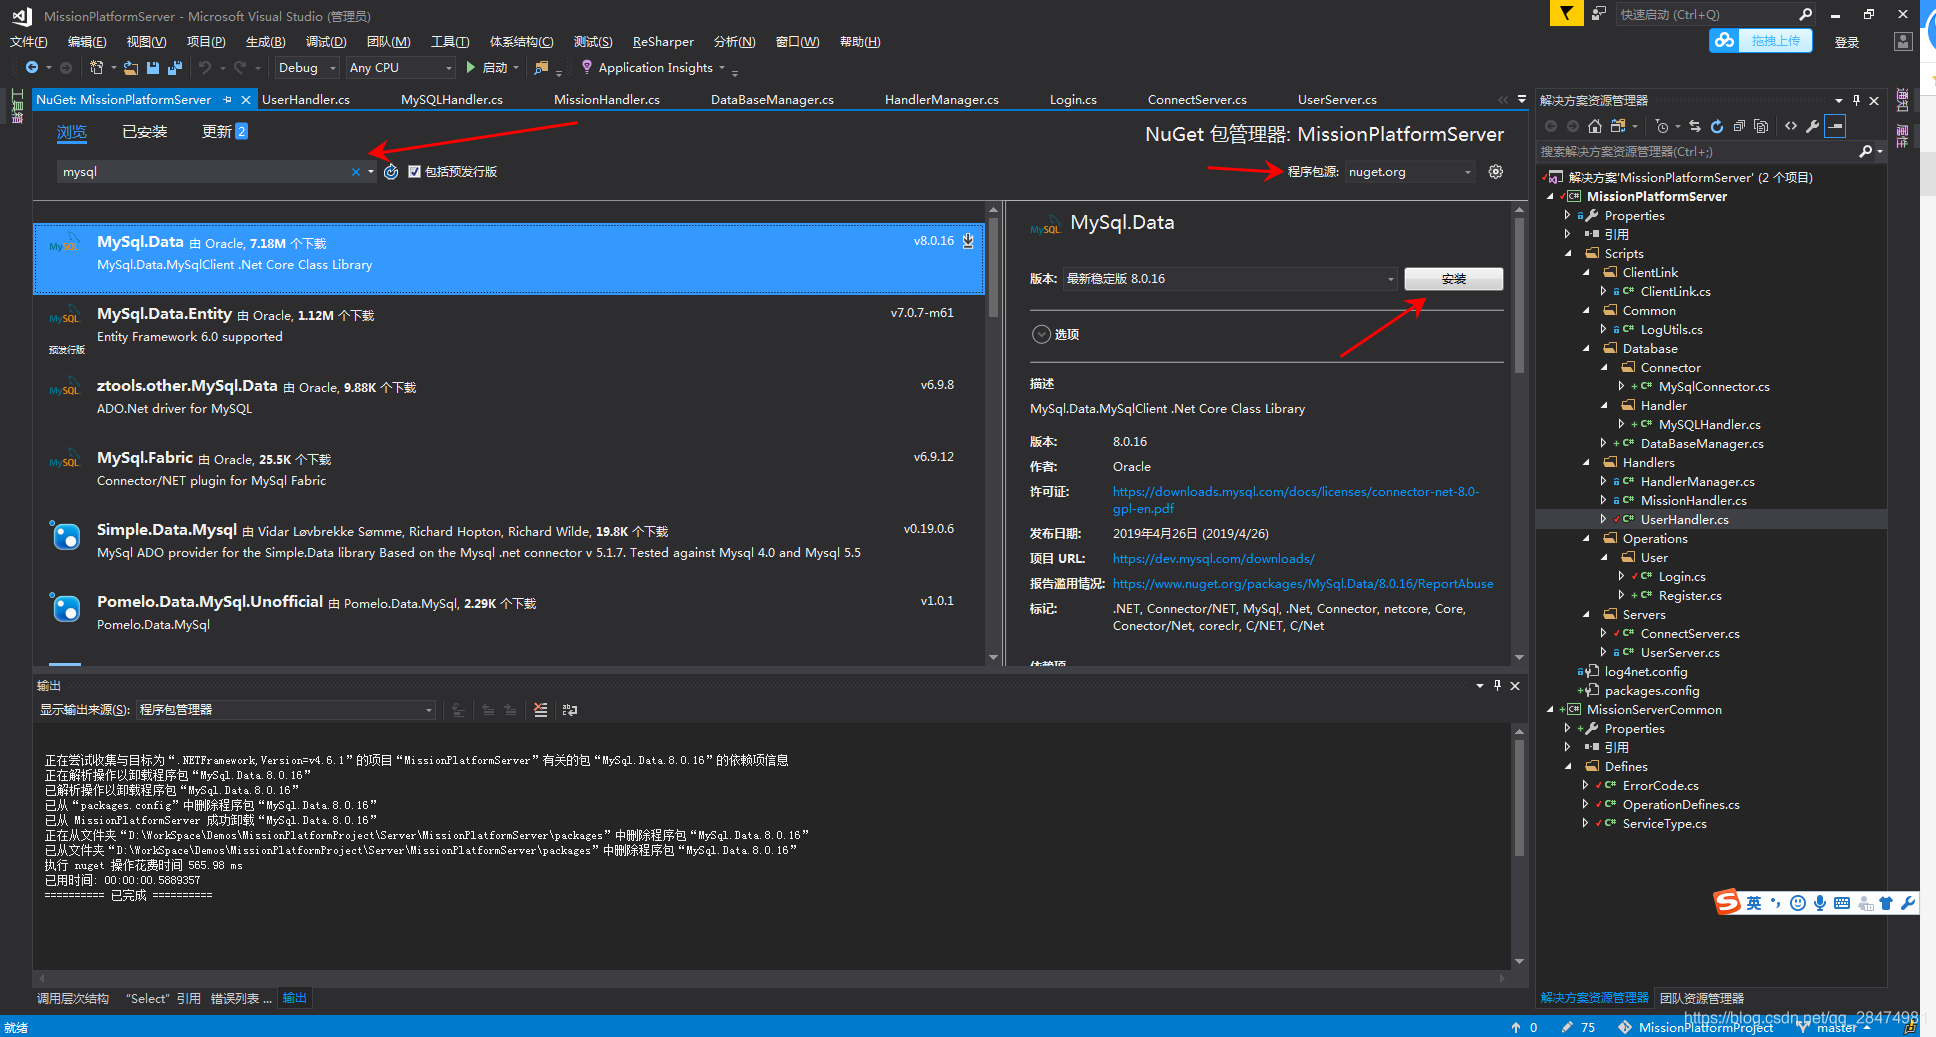This screenshot has height=1037, width=1936.
Task: Click the NuGet mysql search input field
Action: [205, 172]
